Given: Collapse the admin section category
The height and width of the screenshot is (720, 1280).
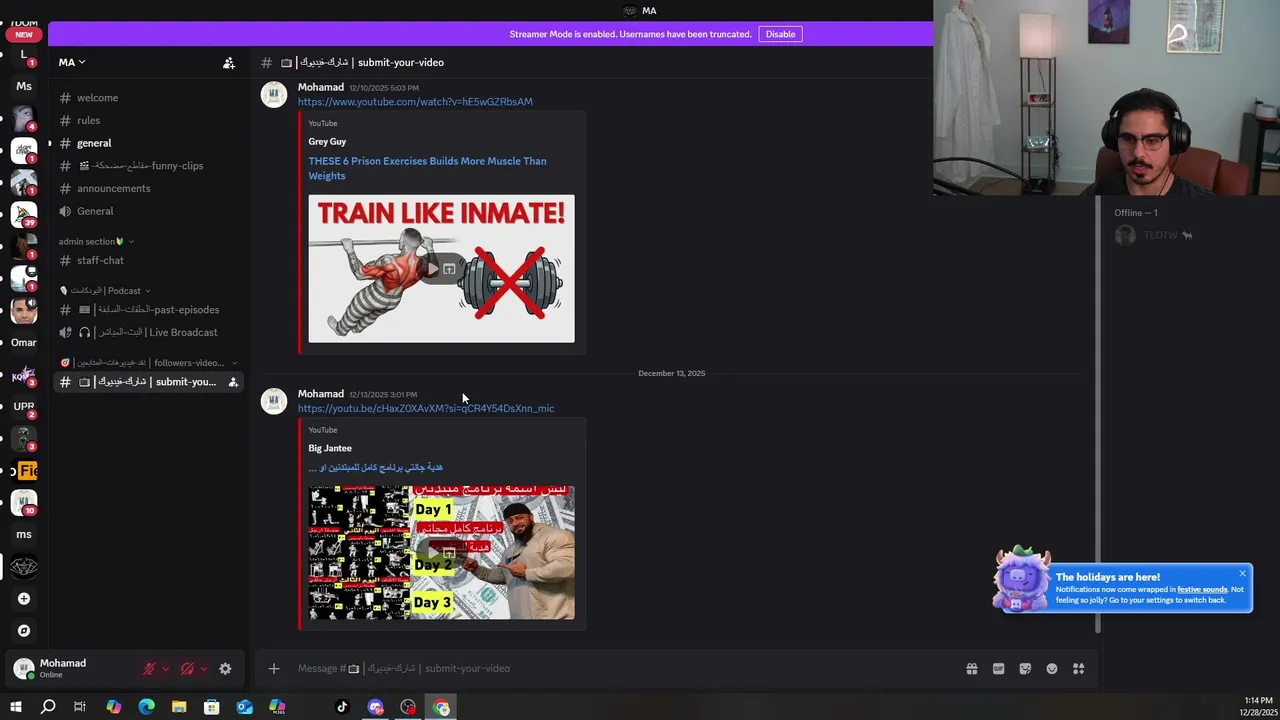Looking at the screenshot, I should (96, 241).
